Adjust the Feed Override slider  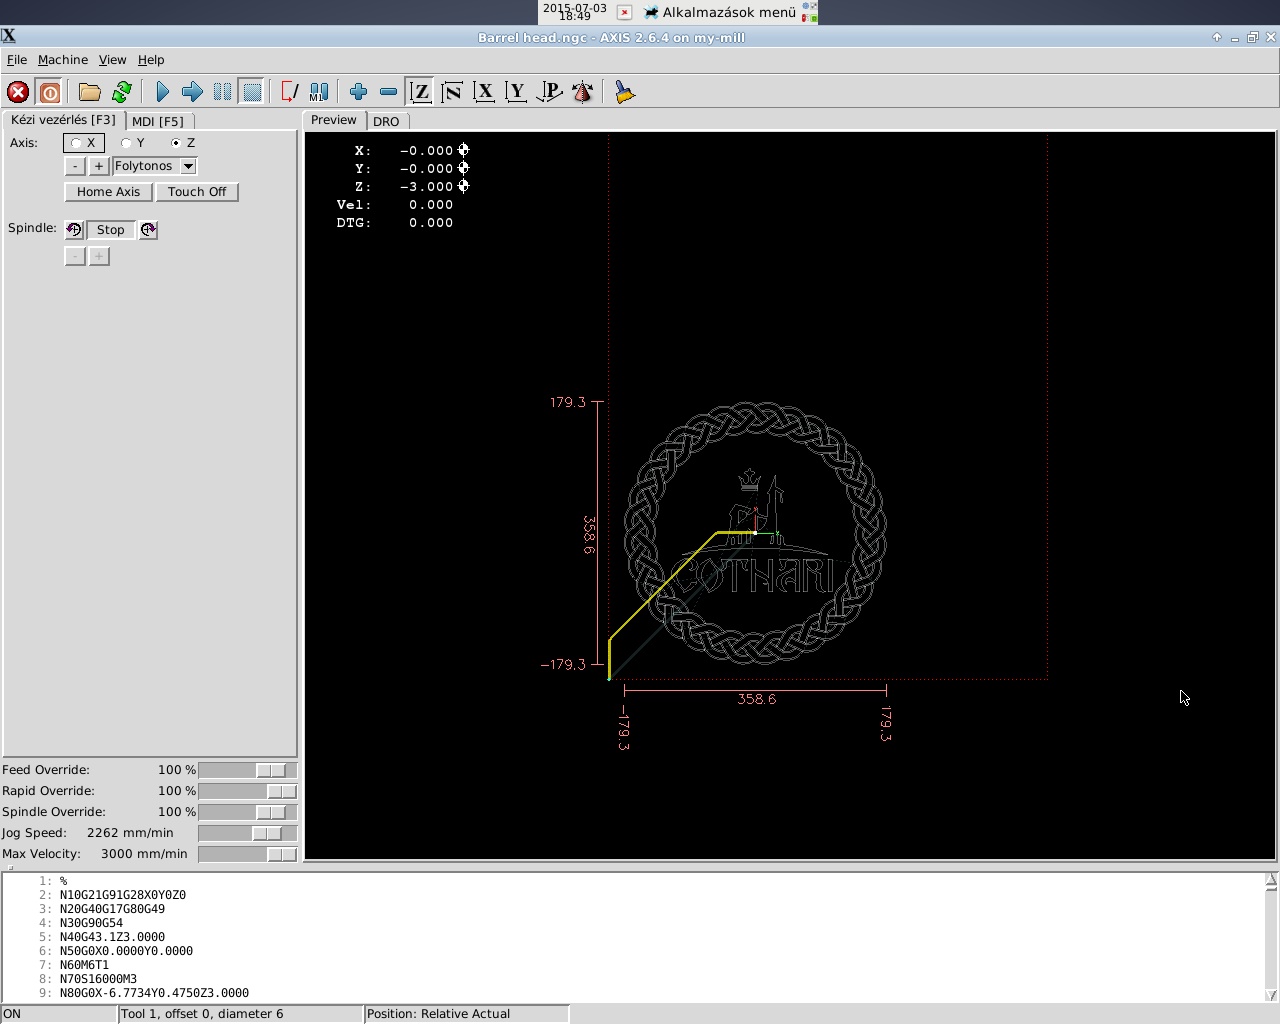[247, 770]
